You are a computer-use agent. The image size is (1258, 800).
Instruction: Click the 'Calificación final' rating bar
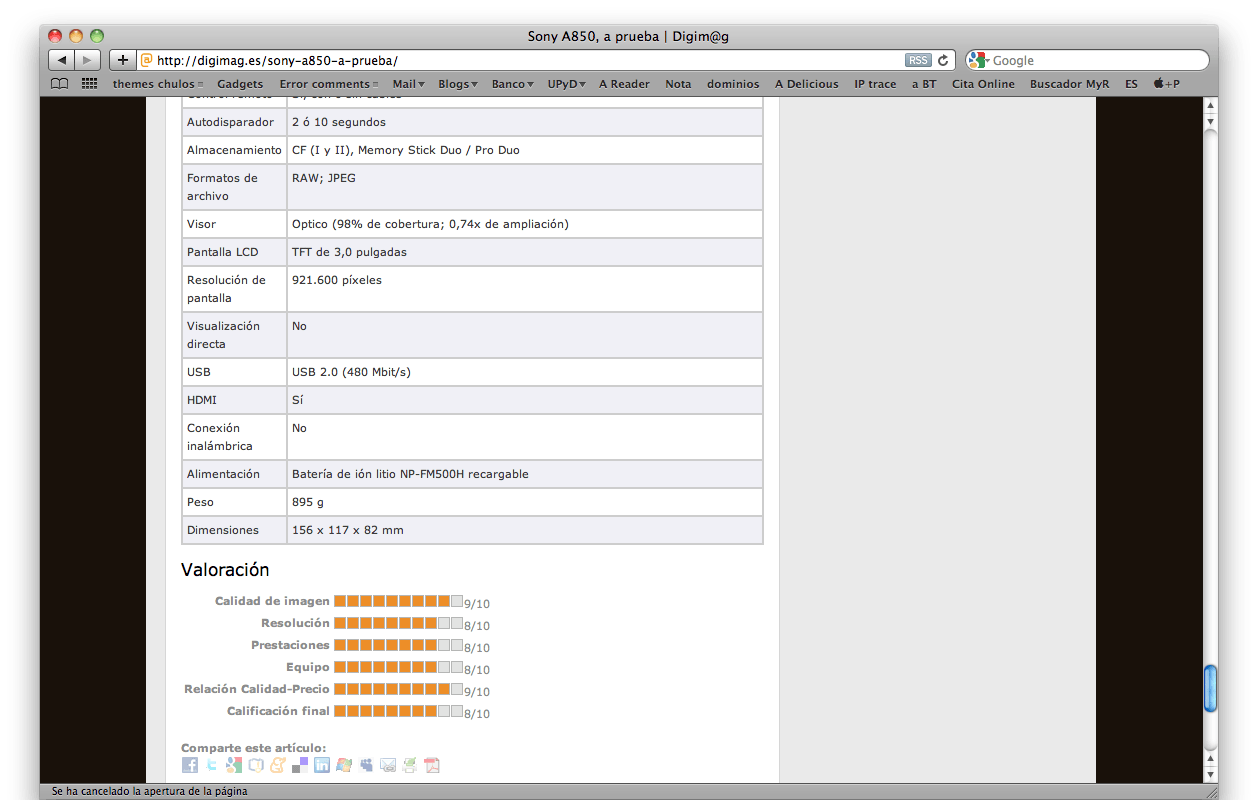pyautogui.click(x=398, y=711)
